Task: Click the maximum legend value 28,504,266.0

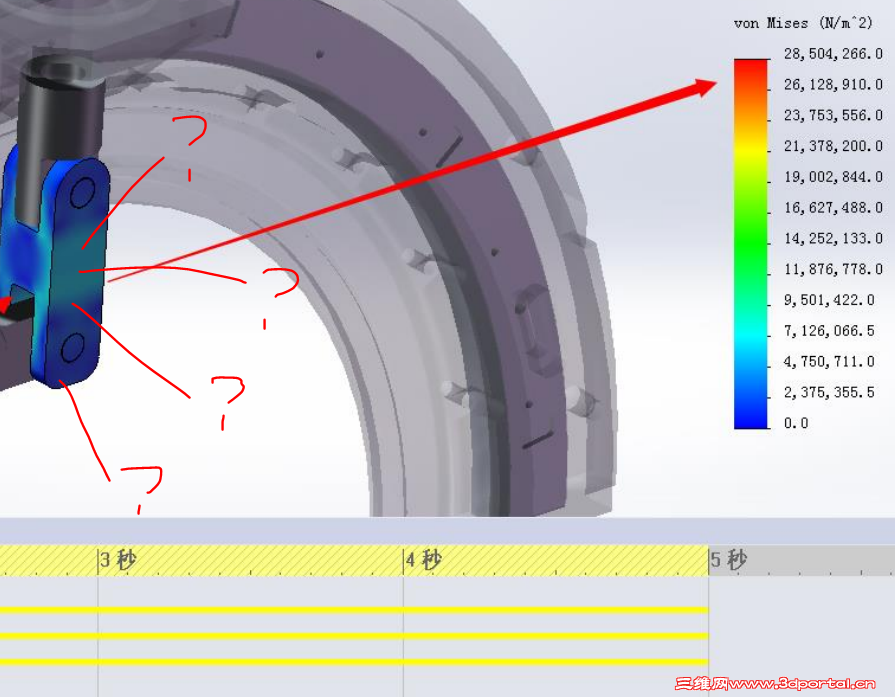Action: 833,54
